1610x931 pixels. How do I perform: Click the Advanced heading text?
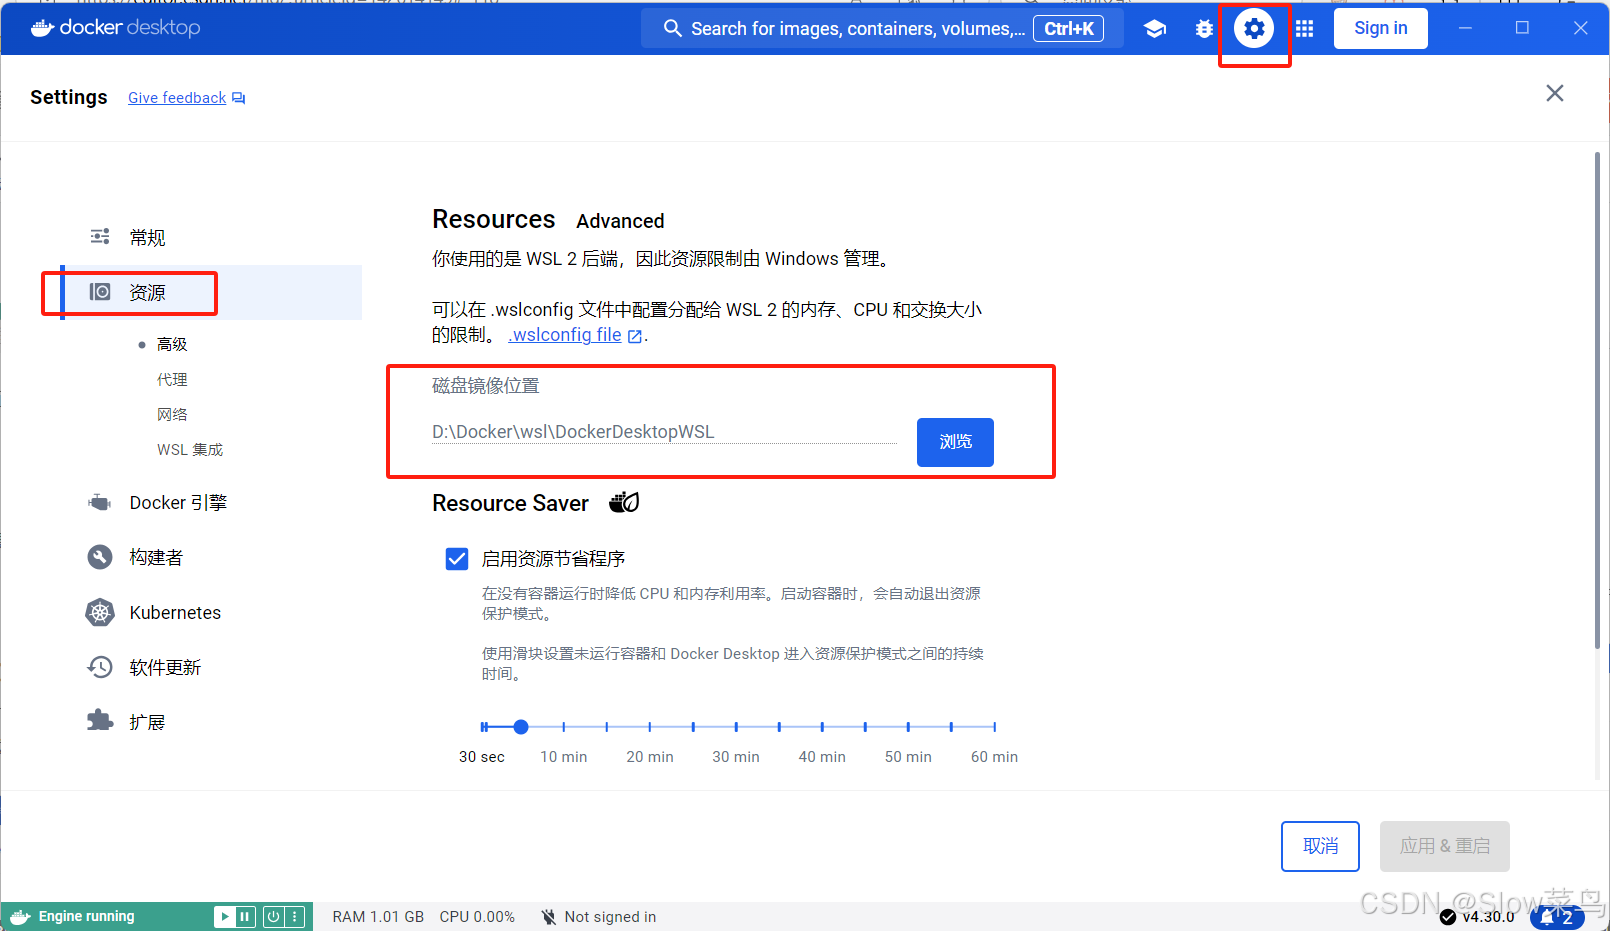[x=620, y=221]
